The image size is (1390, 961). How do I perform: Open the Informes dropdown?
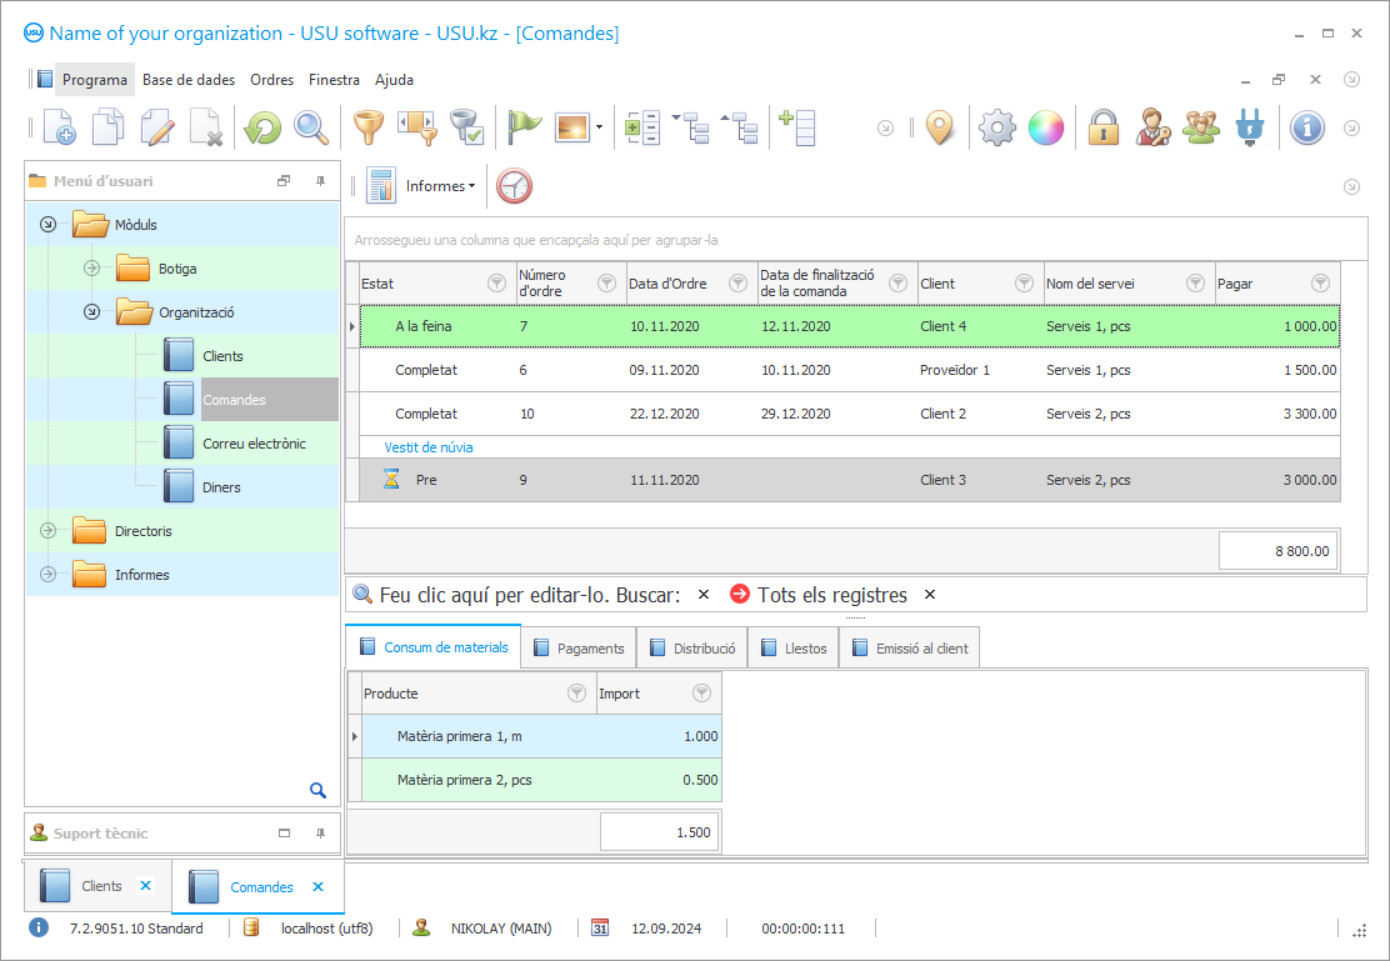click(x=439, y=186)
